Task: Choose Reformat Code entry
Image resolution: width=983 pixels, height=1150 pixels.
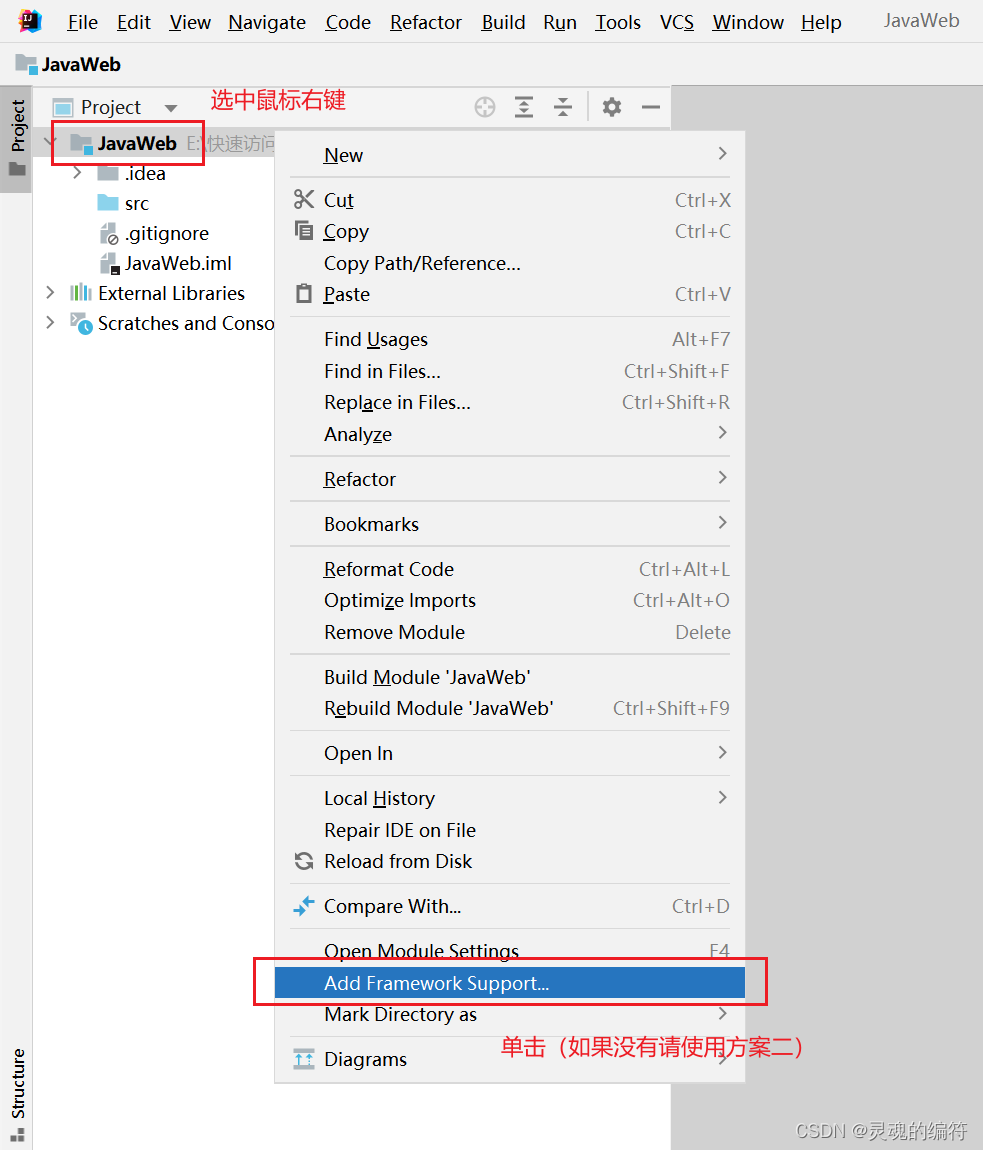Action: pos(510,569)
